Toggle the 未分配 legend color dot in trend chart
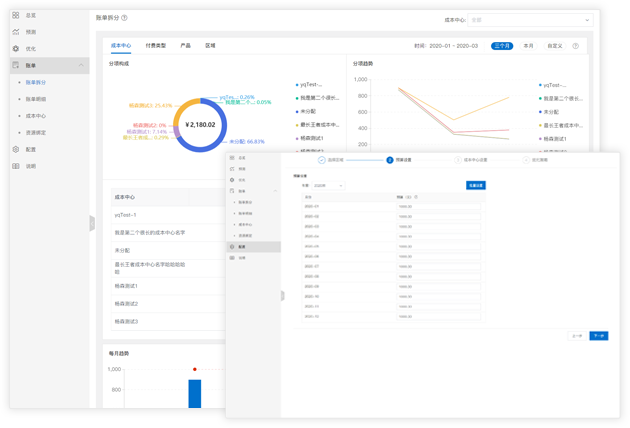Viewport: 630px width, 428px height. [540, 112]
